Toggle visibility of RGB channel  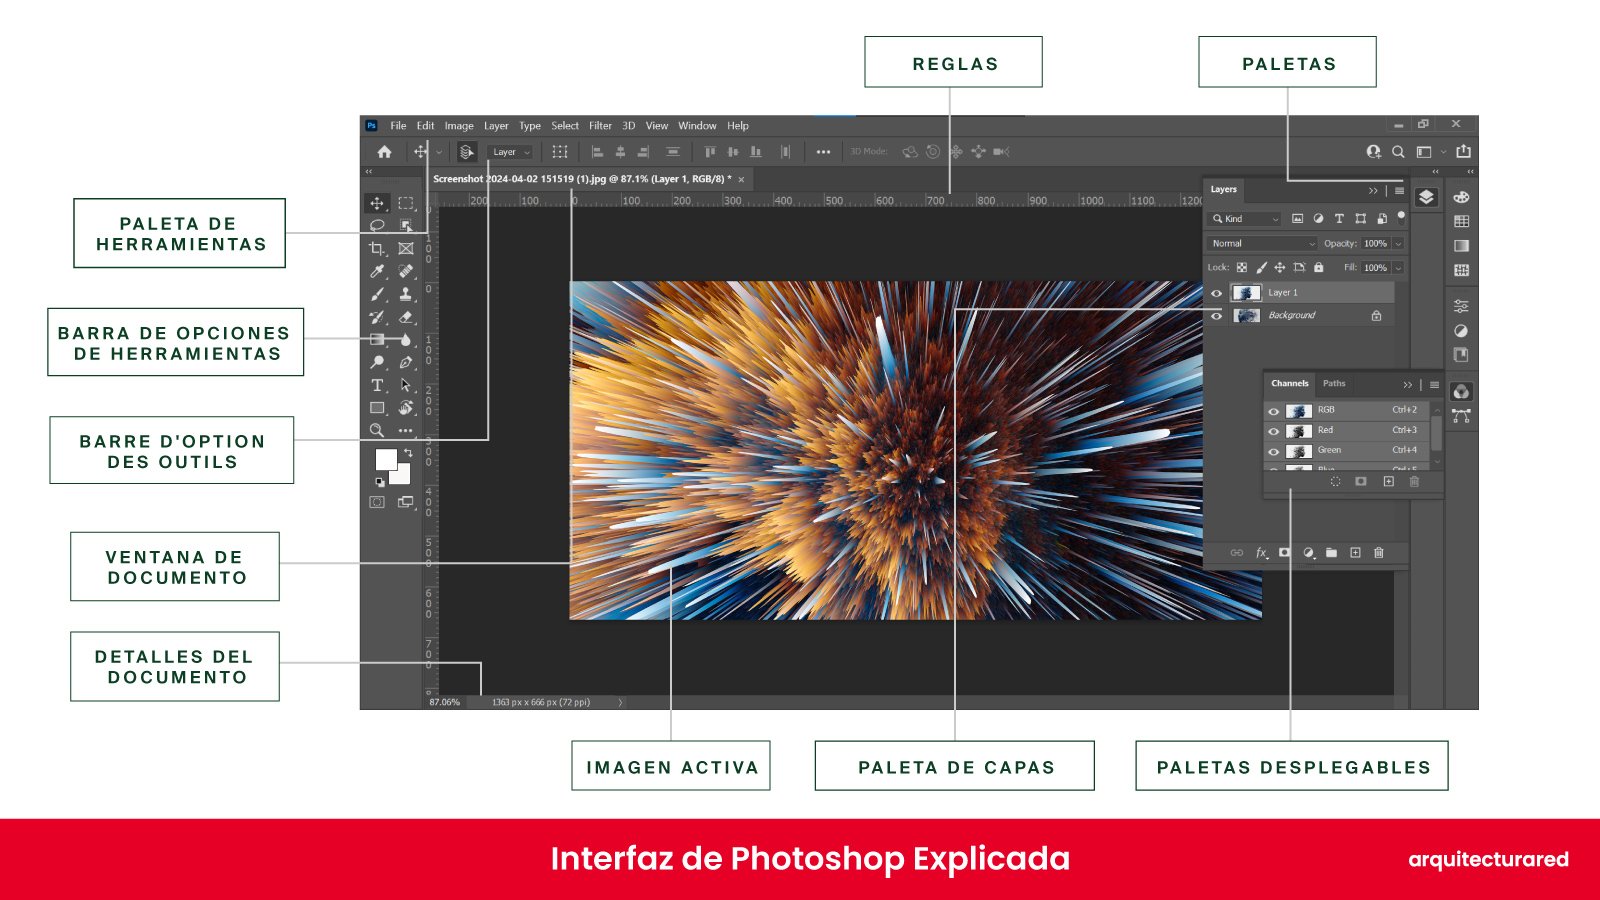click(1273, 411)
